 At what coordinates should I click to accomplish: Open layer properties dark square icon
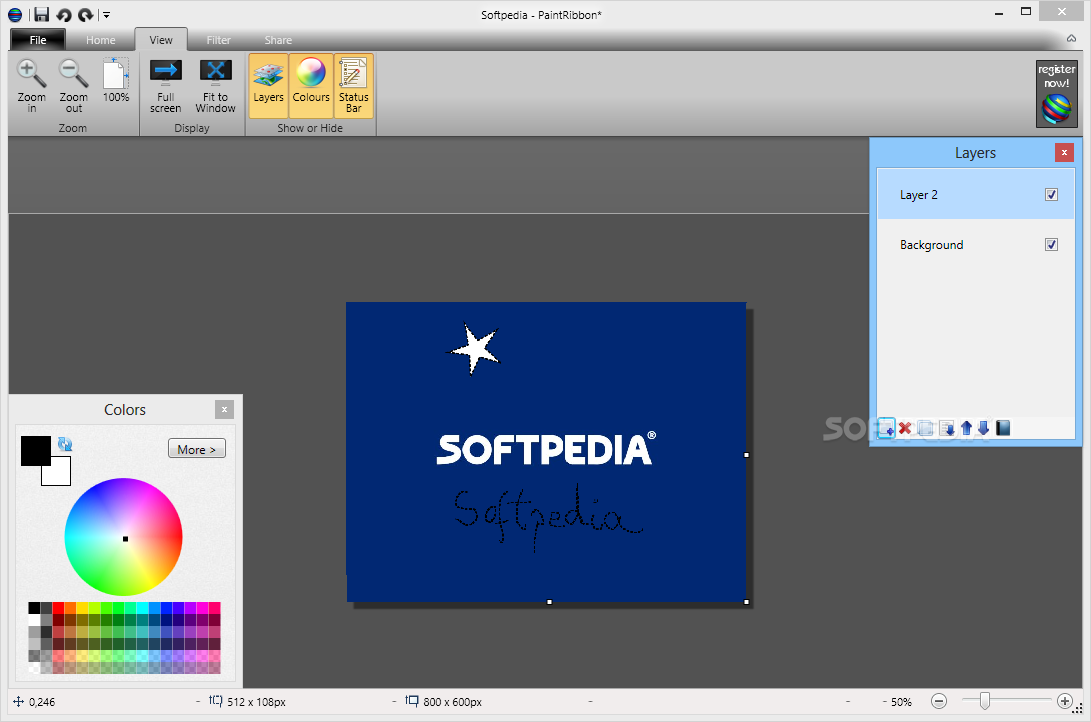pyautogui.click(x=1003, y=428)
